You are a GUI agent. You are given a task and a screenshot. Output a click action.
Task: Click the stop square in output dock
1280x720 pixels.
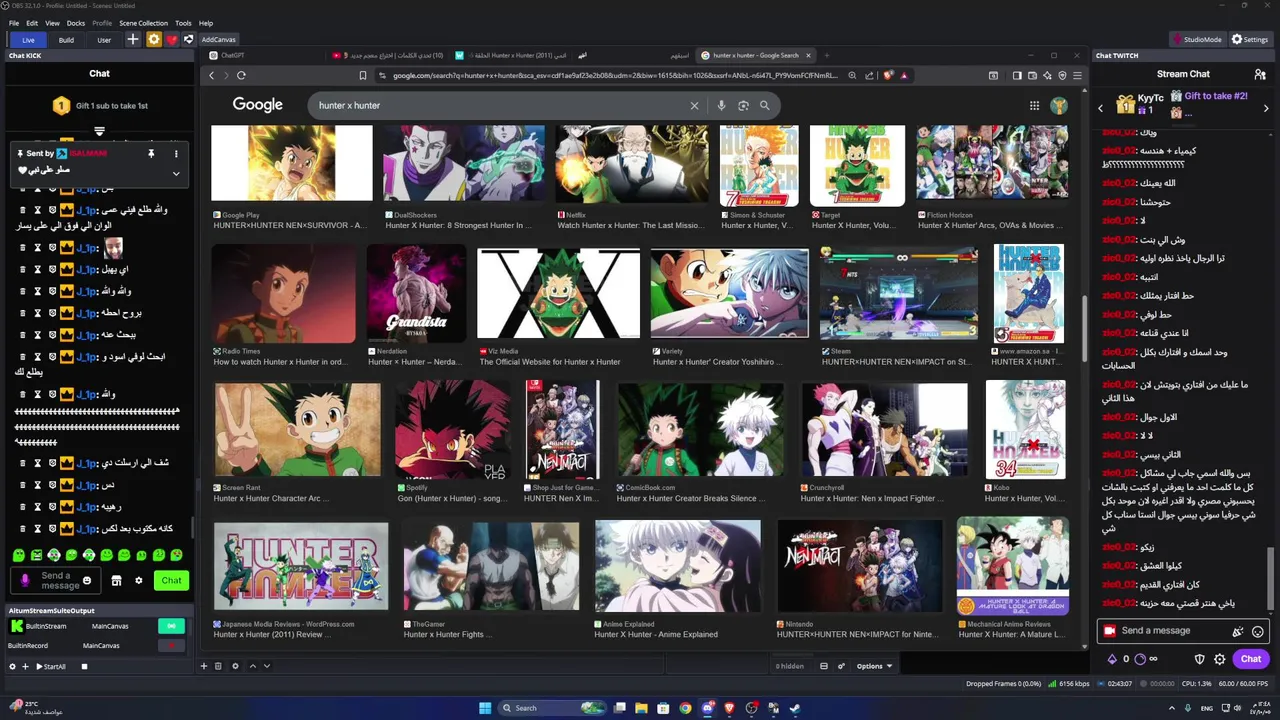click(85, 666)
